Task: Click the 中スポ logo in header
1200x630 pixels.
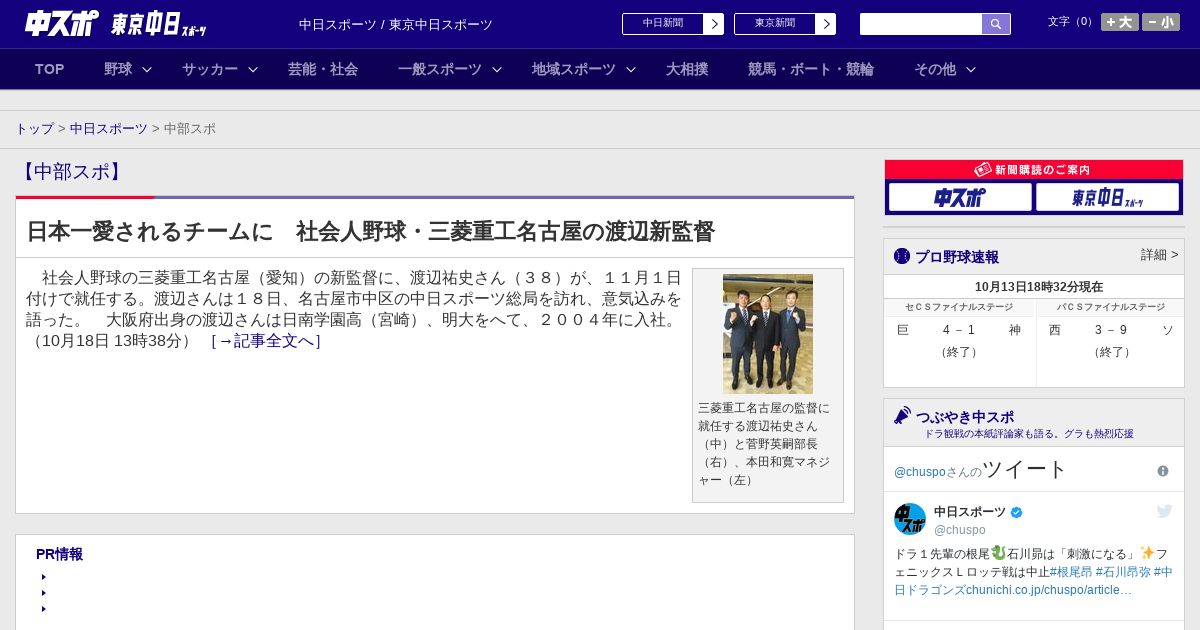Action: click(62, 23)
